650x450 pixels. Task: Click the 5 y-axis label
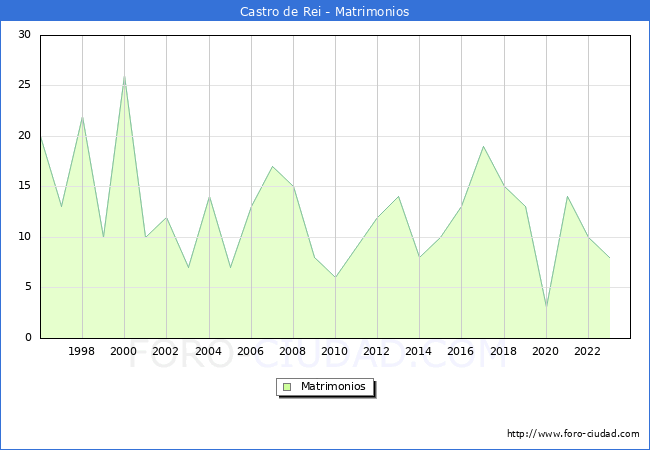click(28, 287)
